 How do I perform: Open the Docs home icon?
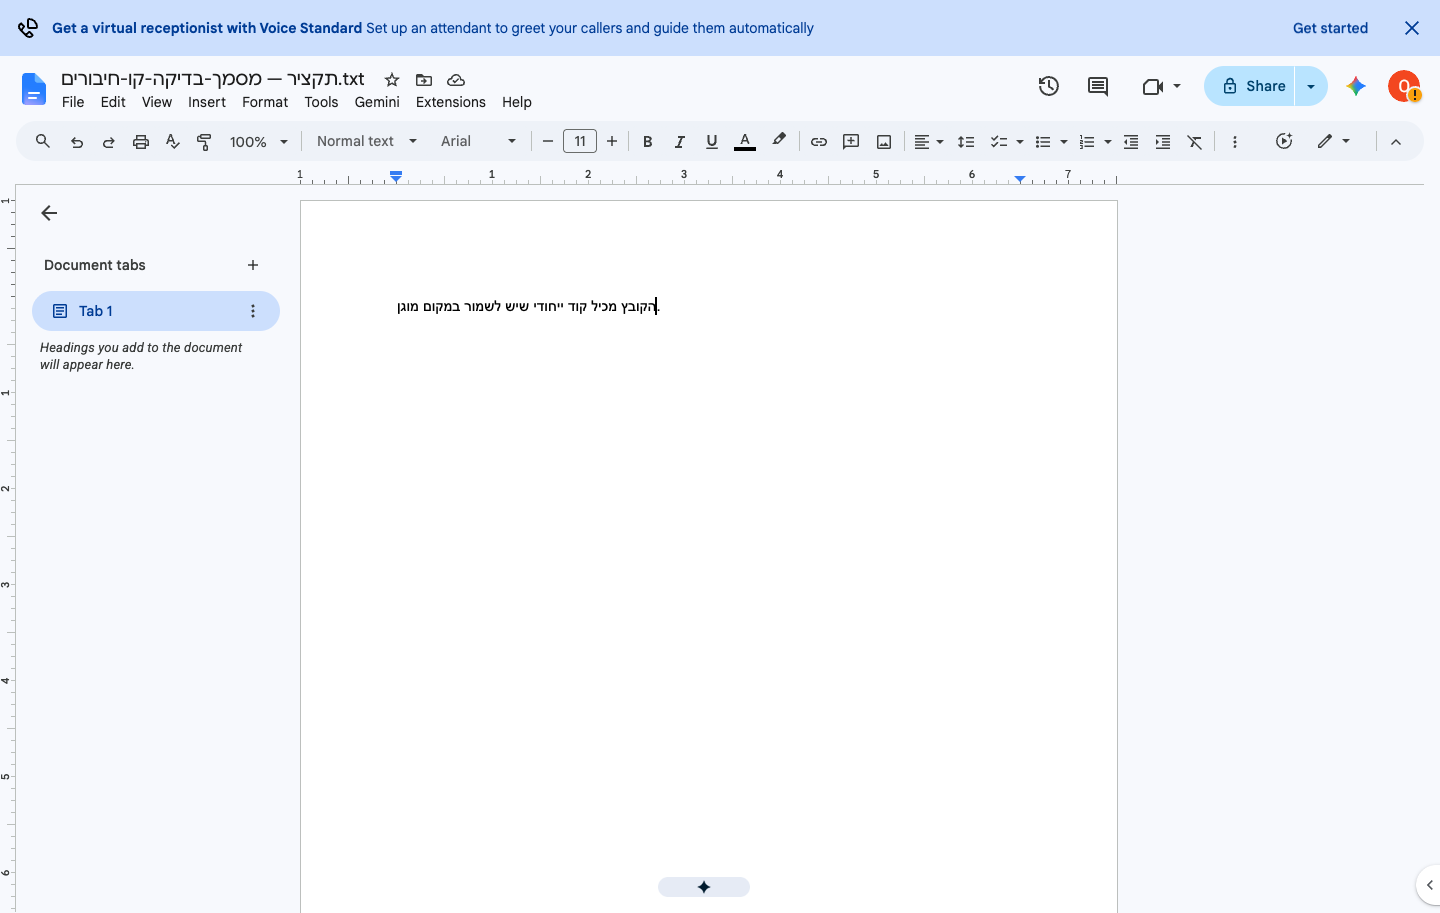click(x=34, y=89)
